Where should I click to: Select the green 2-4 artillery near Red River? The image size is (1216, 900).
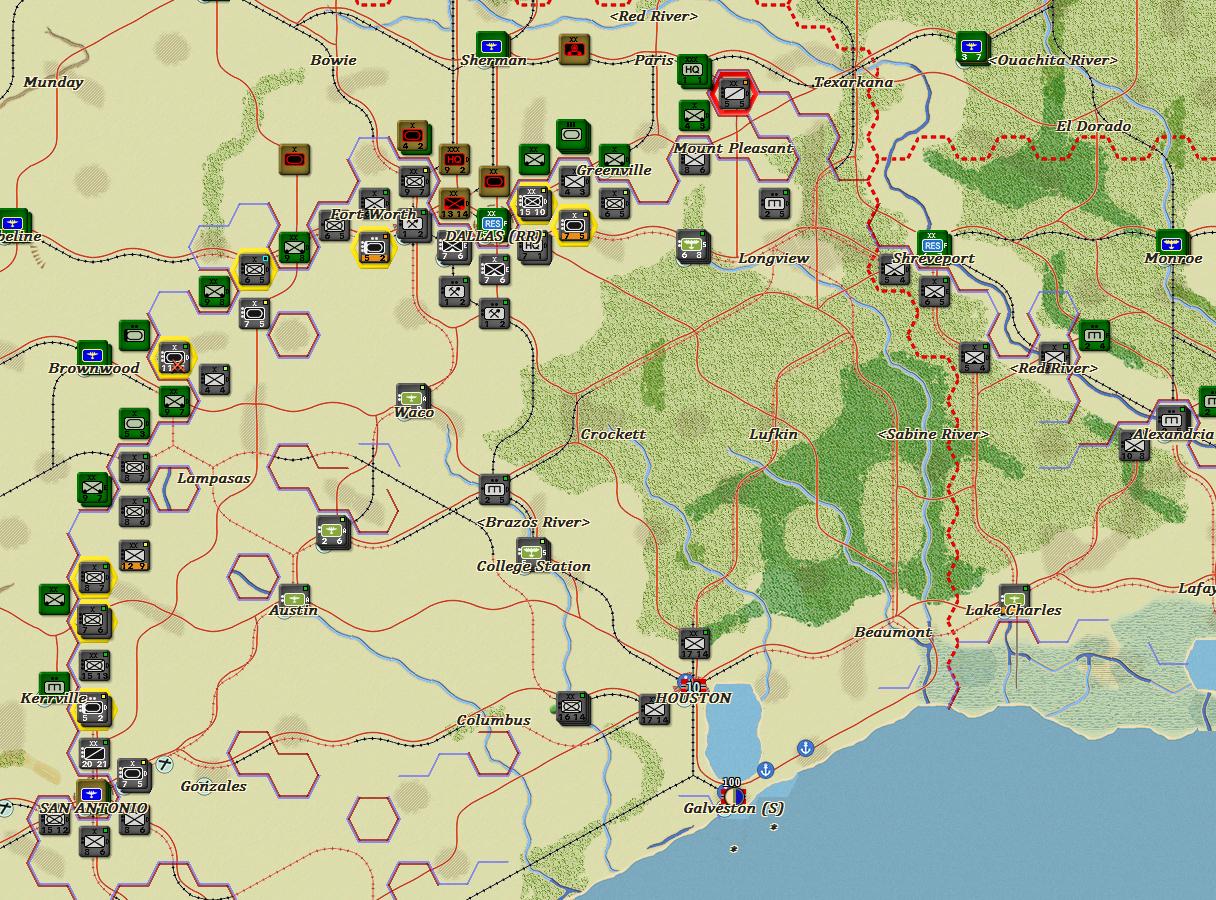pyautogui.click(x=1094, y=335)
